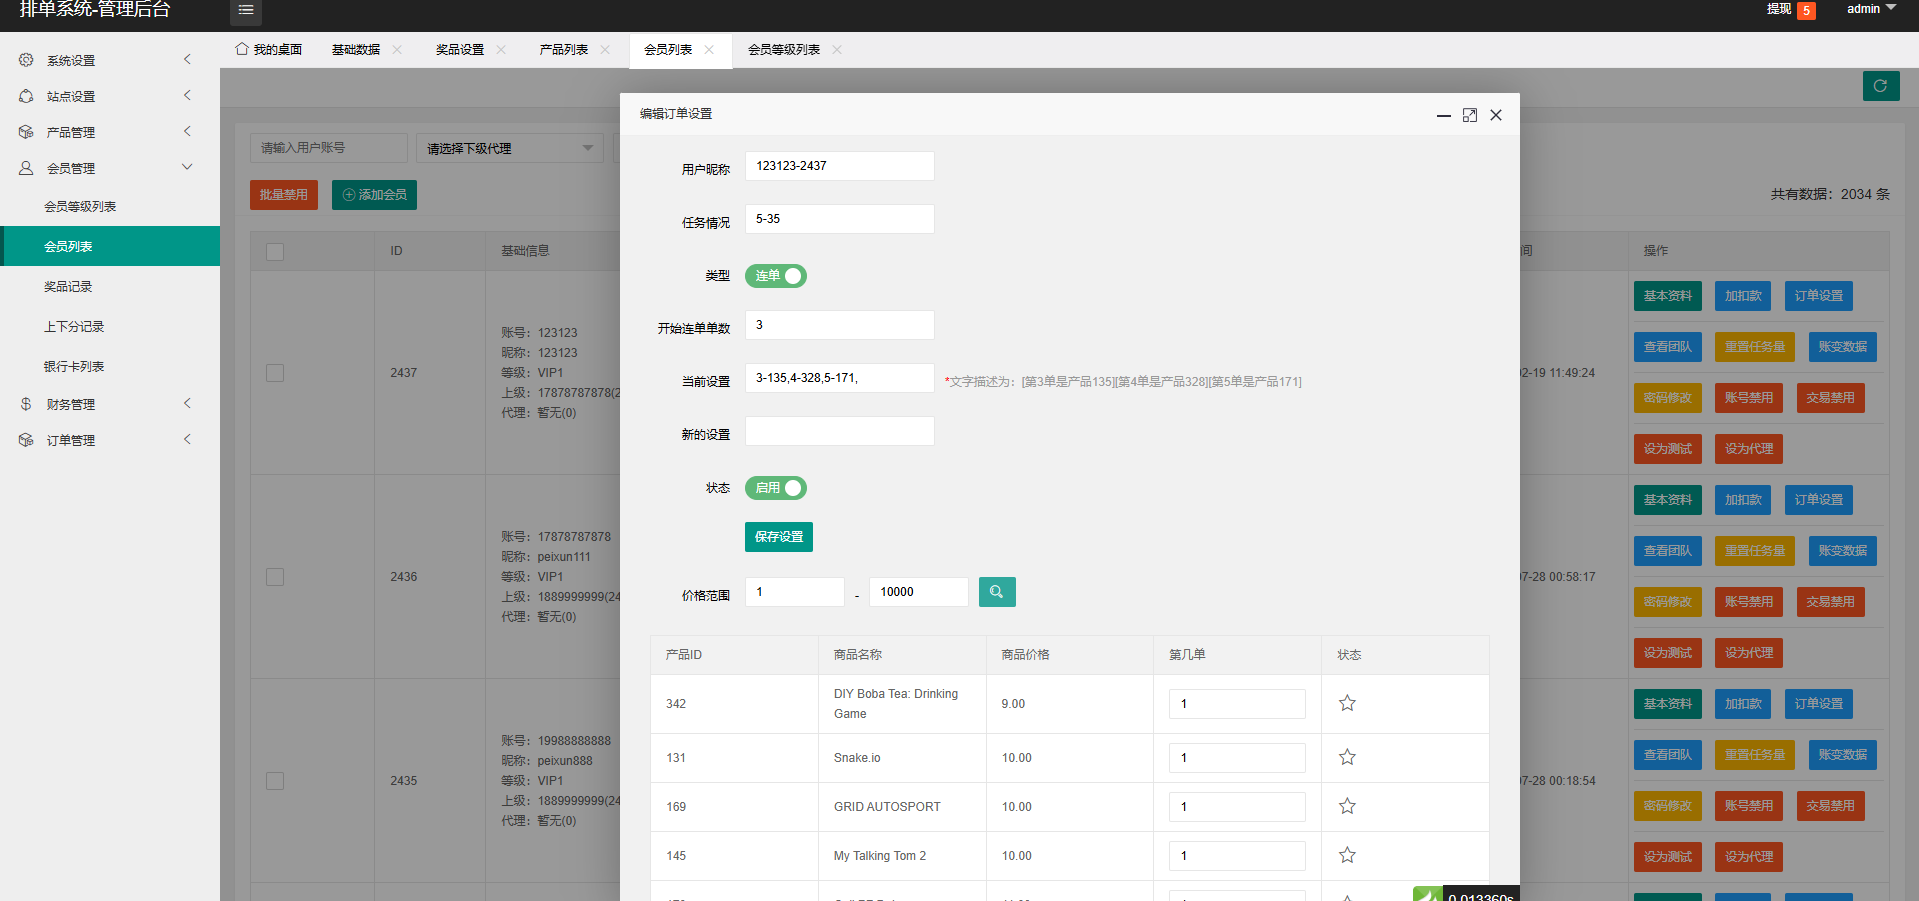Screen dimensions: 1919x901
Task: Click the 添加会员 button
Action: pos(374,195)
